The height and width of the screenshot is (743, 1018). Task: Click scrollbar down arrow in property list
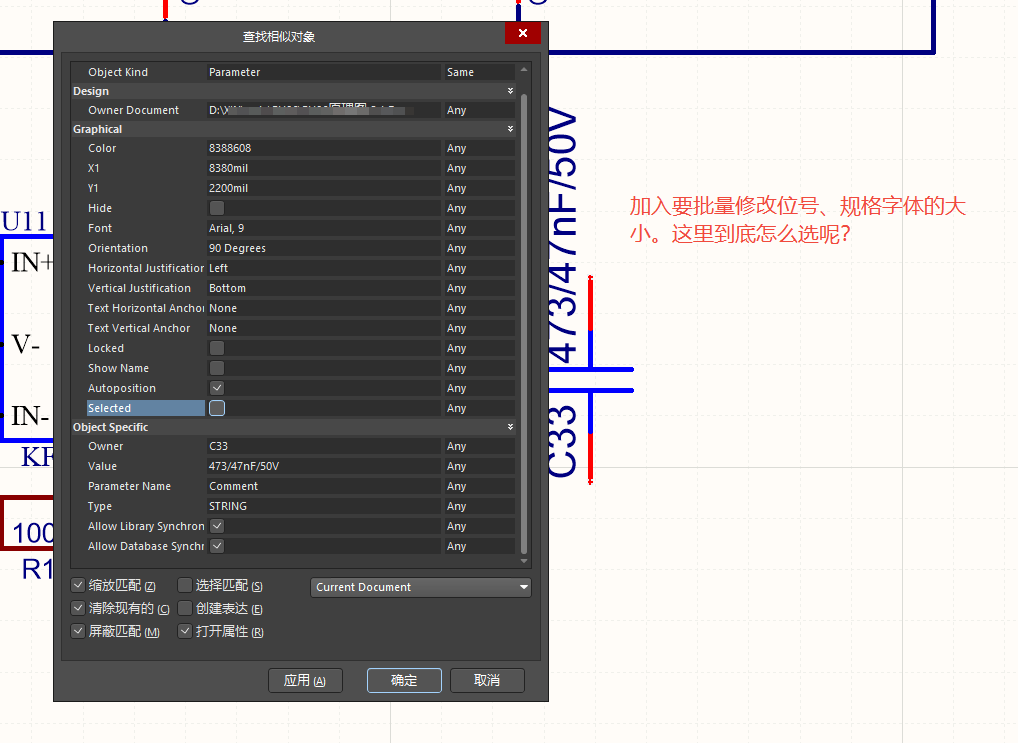[x=524, y=561]
